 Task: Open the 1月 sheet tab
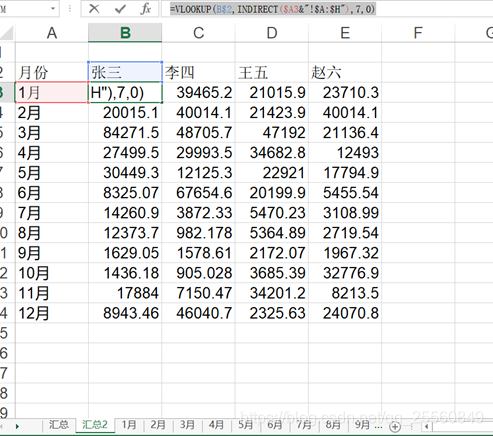point(129,425)
